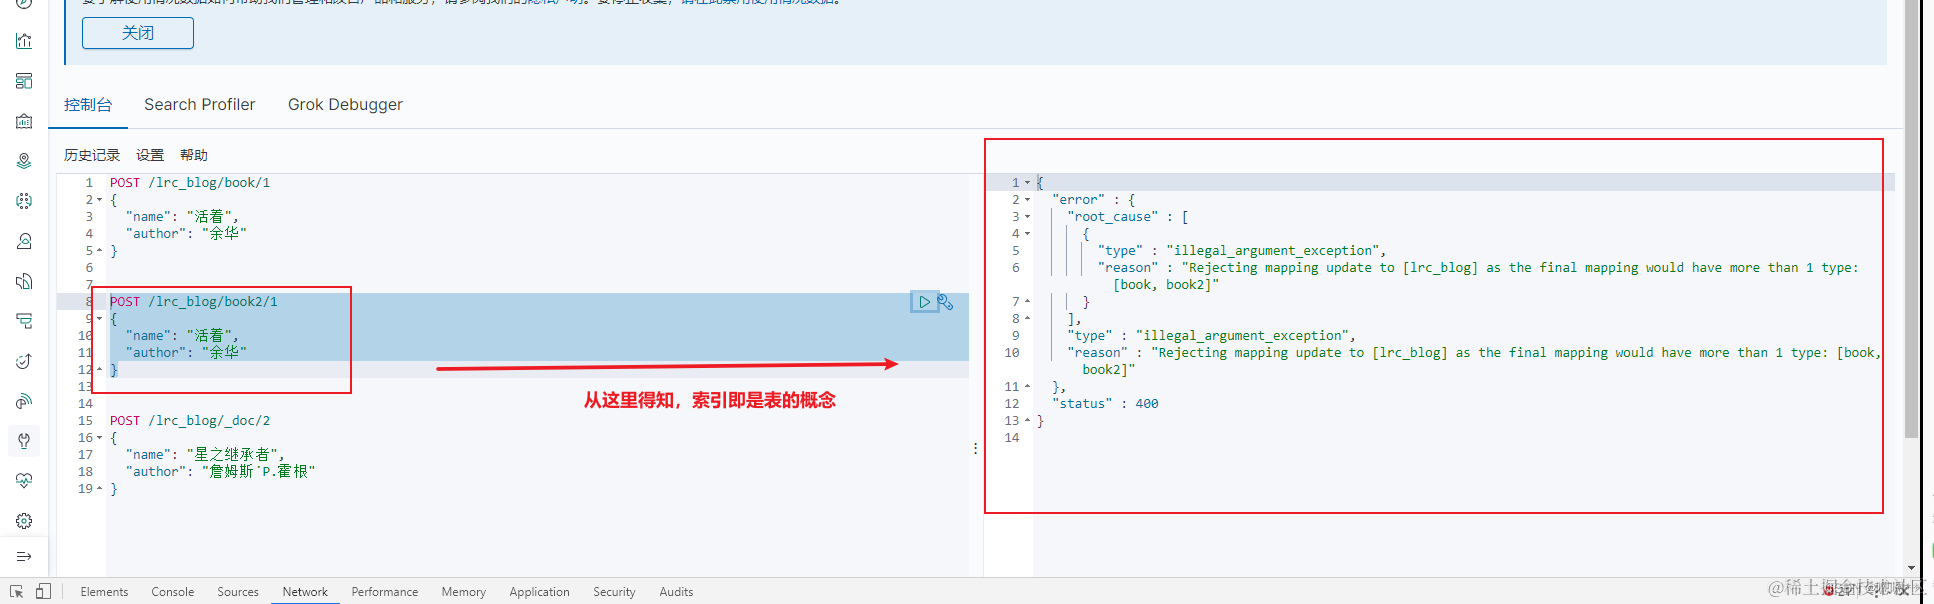This screenshot has width=1934, height=604.
Task: Click the page vertical scrollbar thumb
Action: [1911, 219]
